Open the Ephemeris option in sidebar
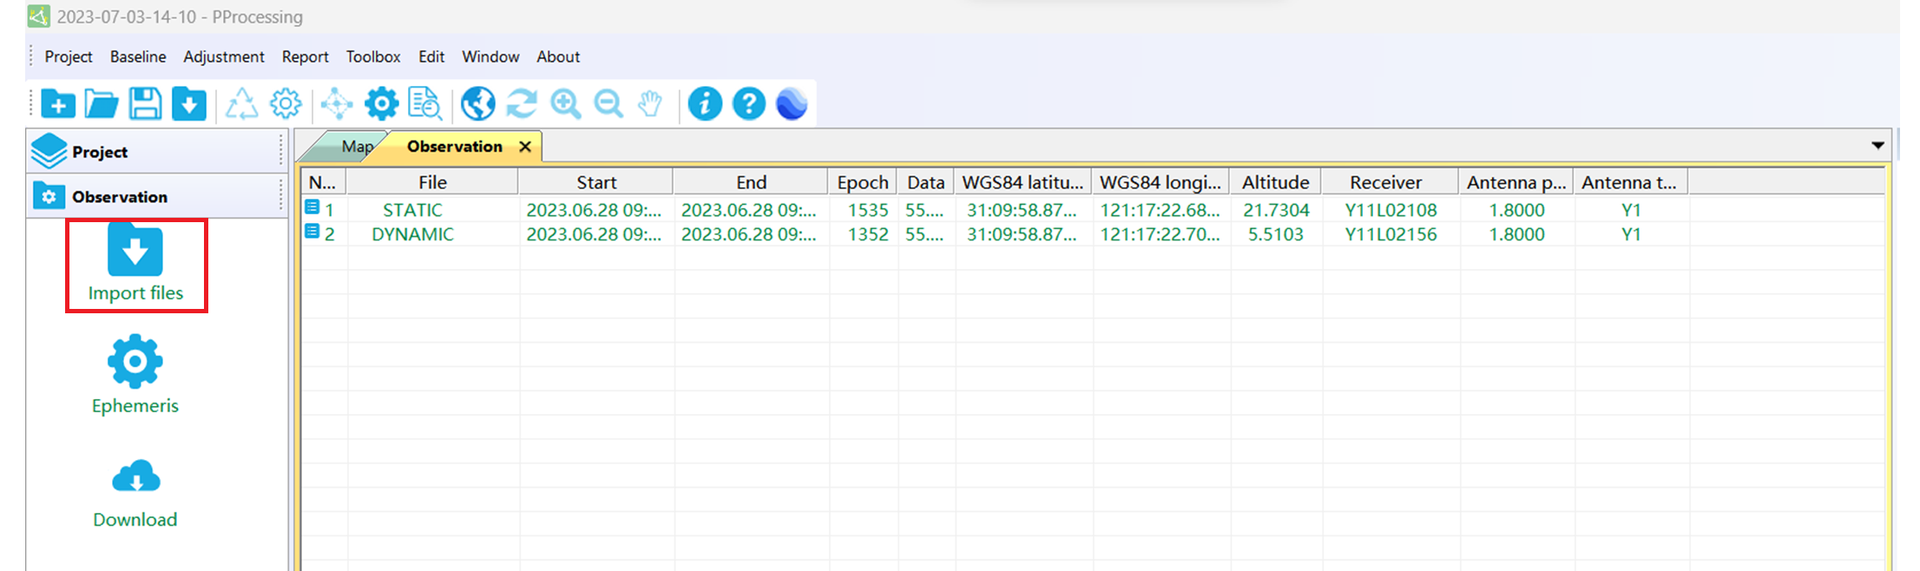The image size is (1920, 571). click(135, 376)
